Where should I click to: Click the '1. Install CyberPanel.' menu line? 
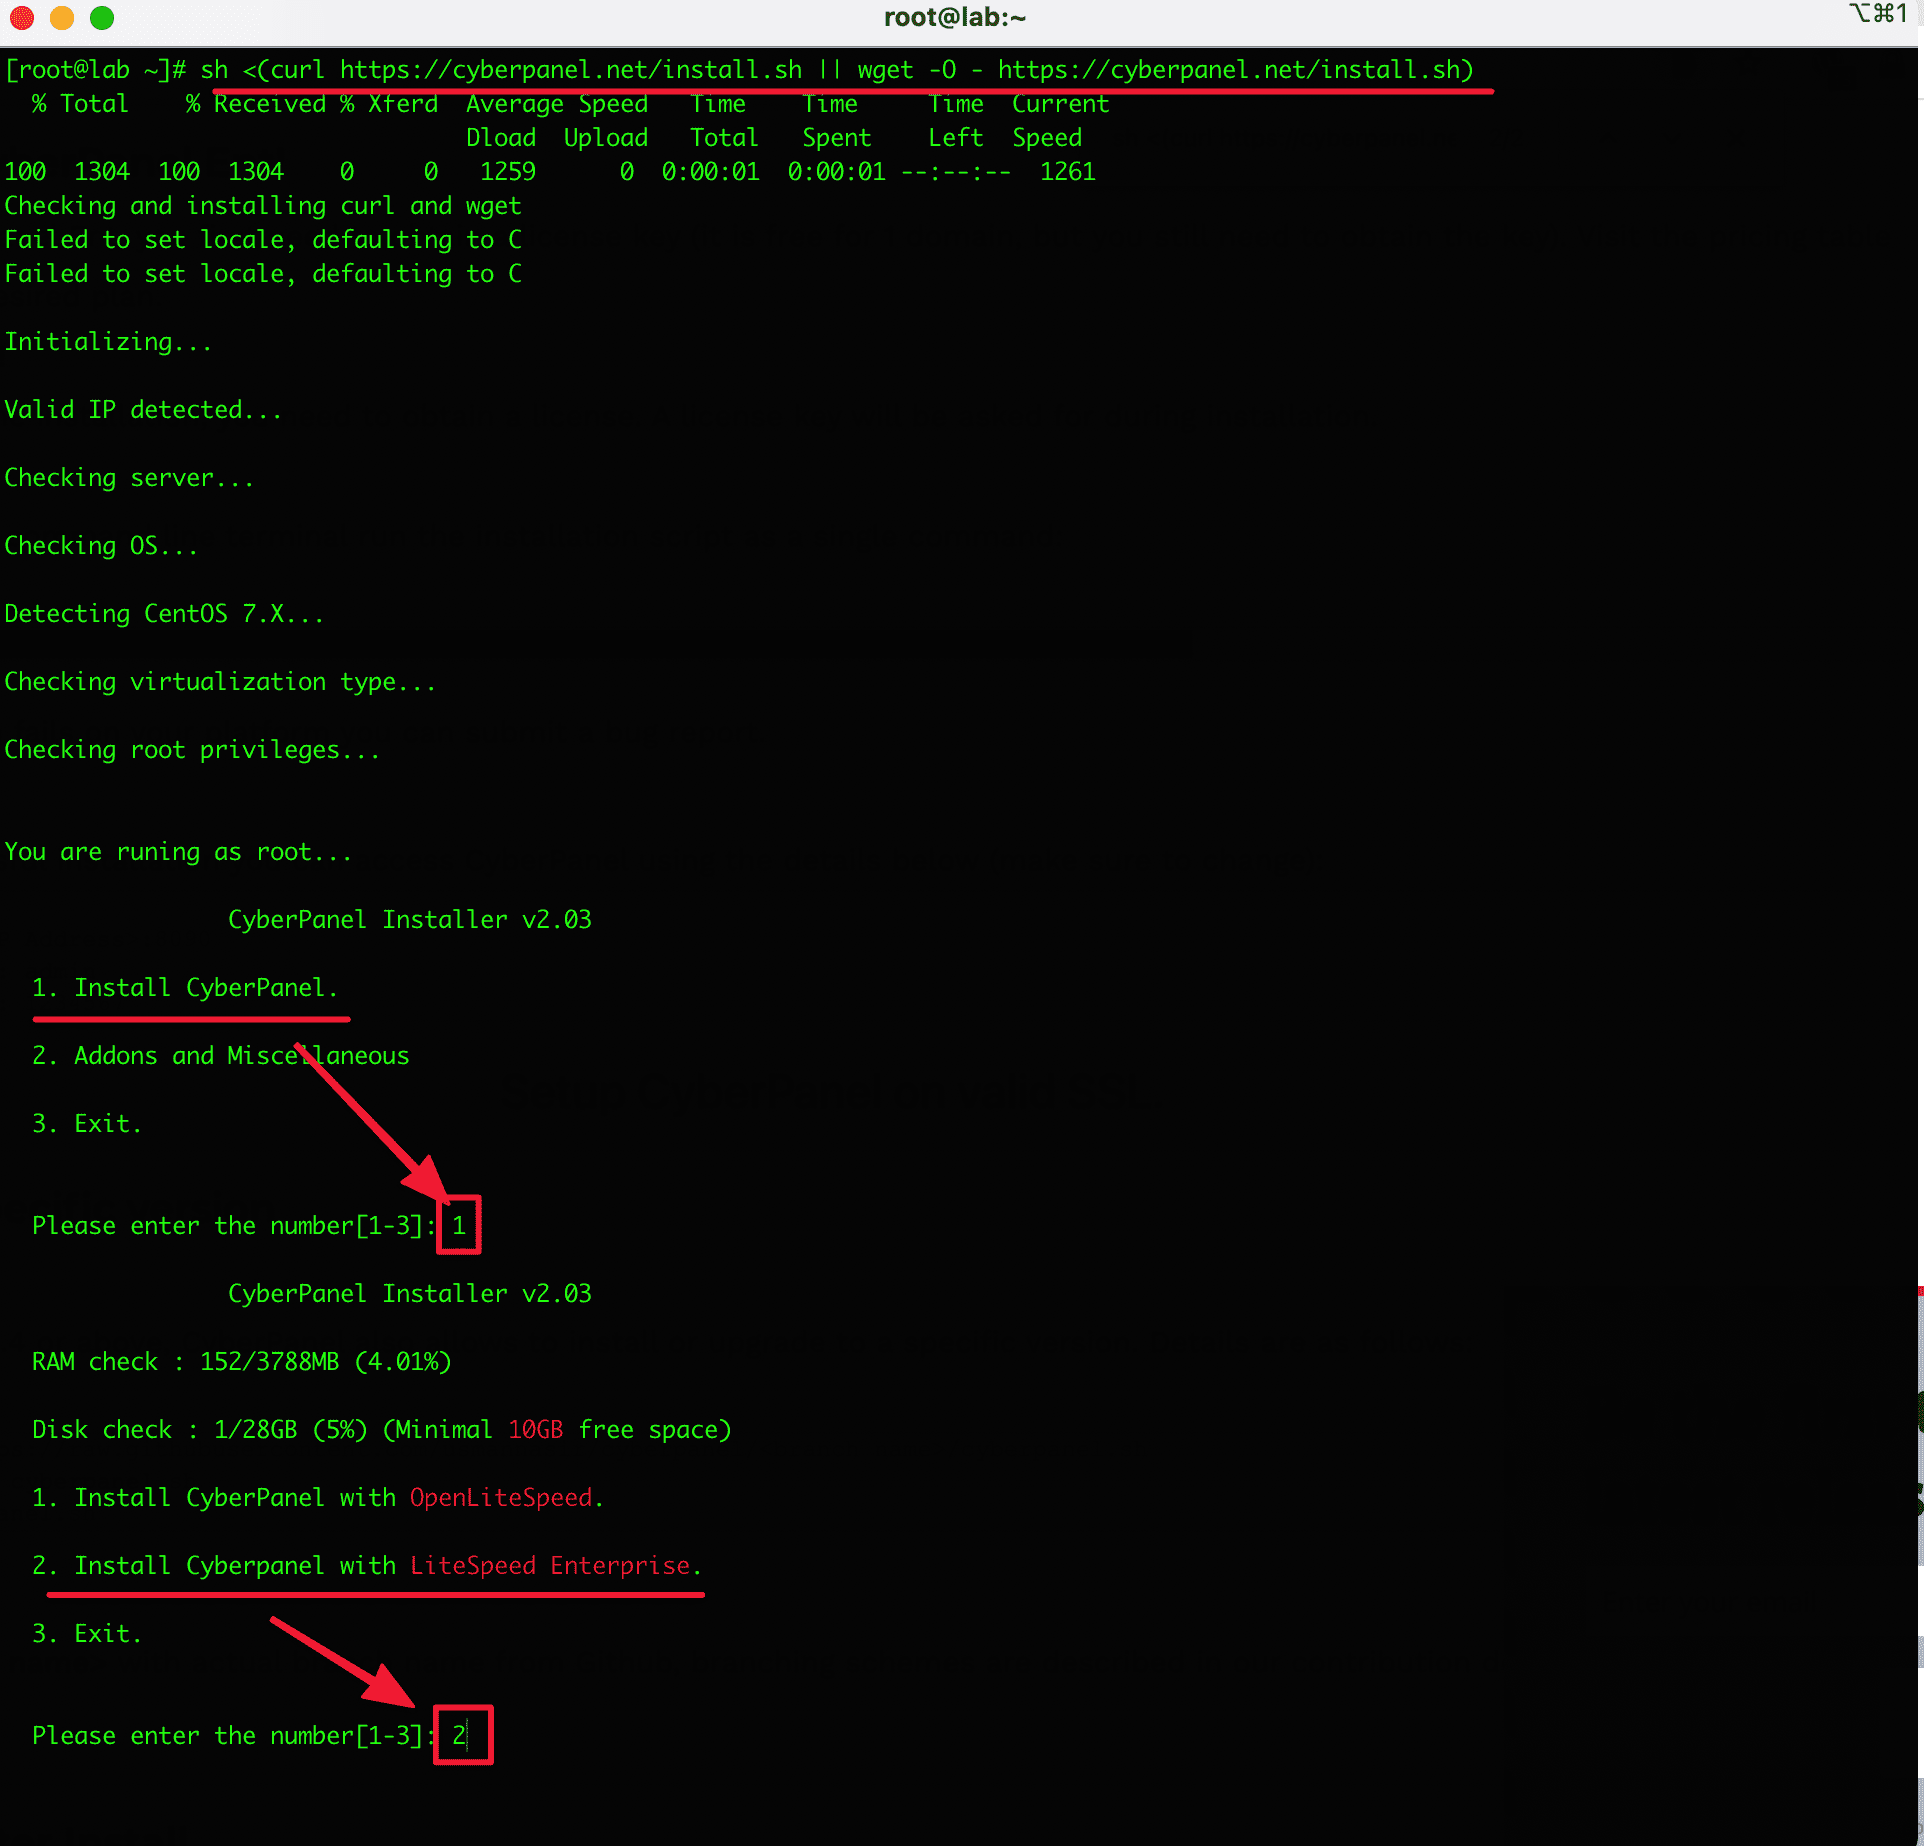(x=185, y=988)
